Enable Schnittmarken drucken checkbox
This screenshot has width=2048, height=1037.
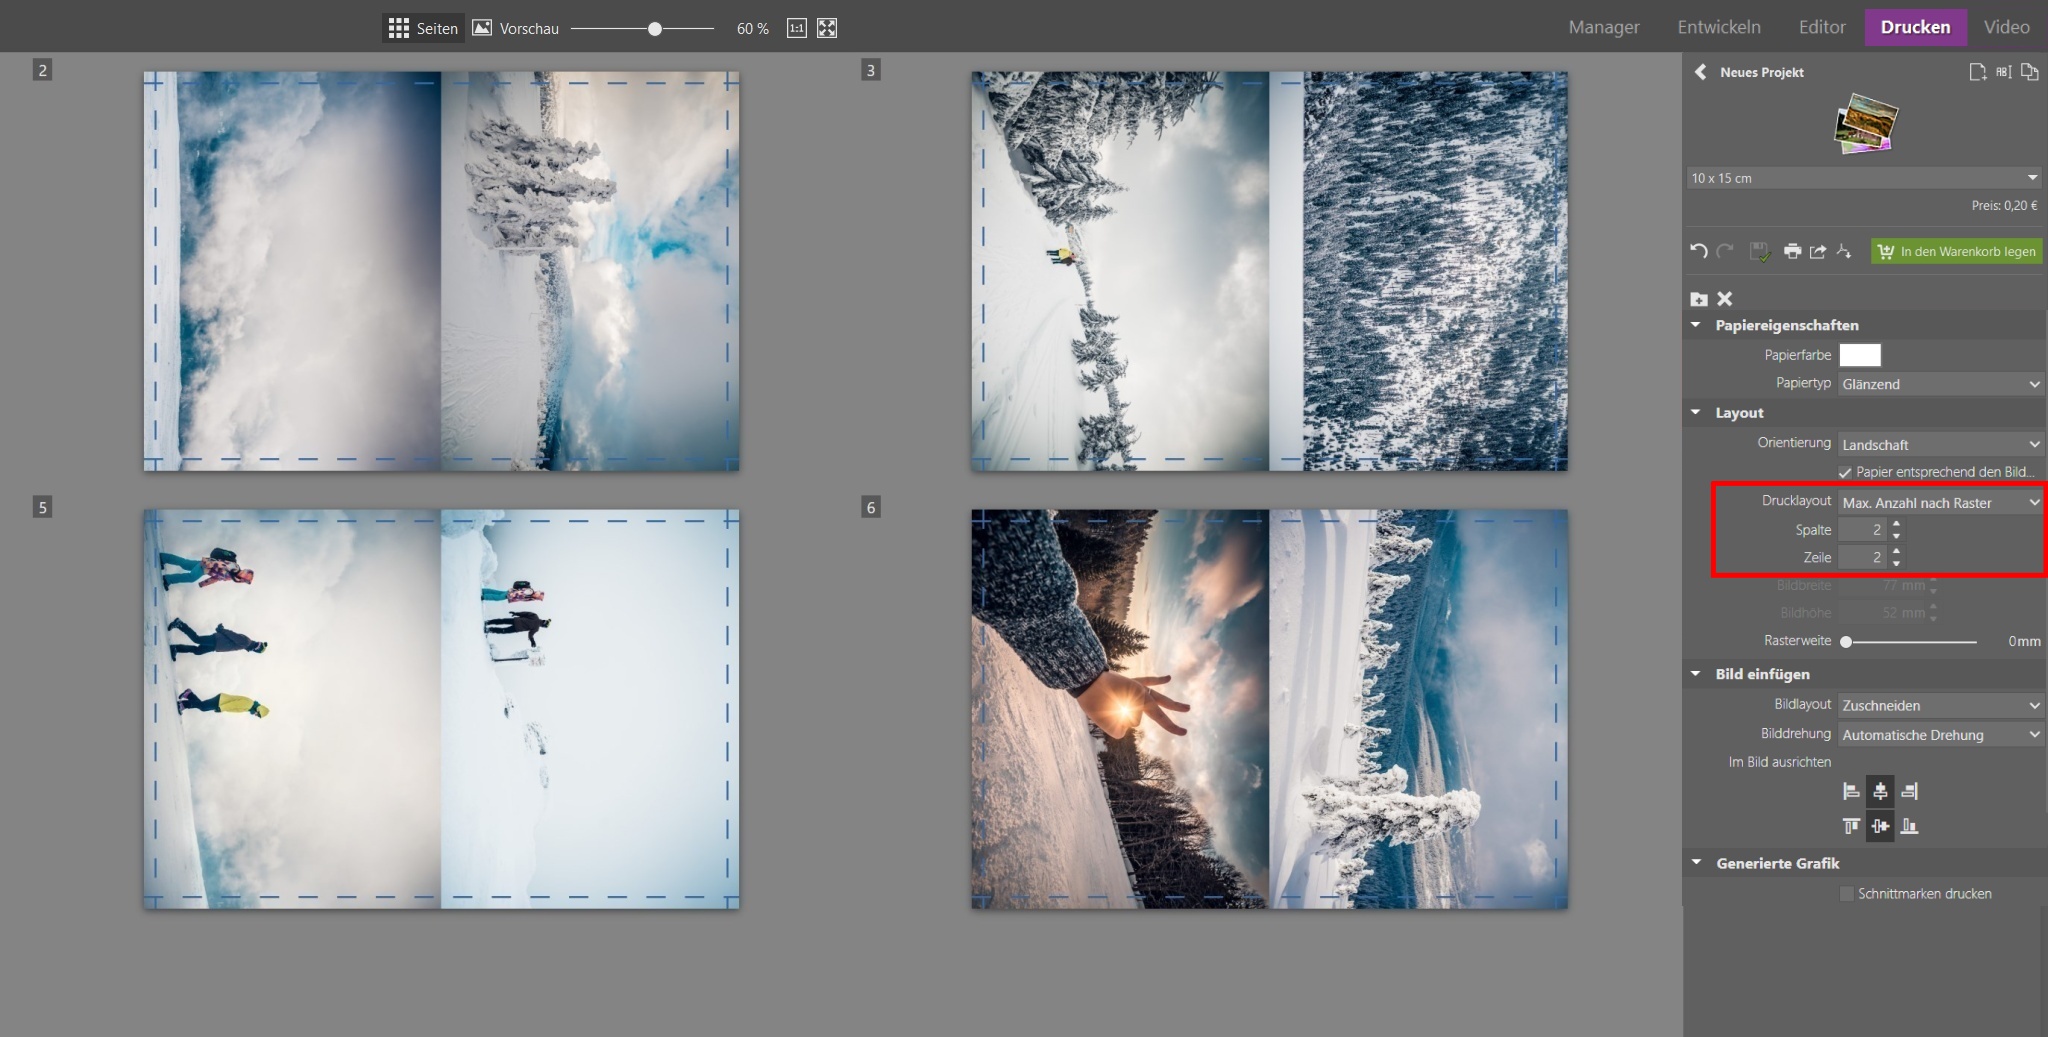(x=1847, y=894)
